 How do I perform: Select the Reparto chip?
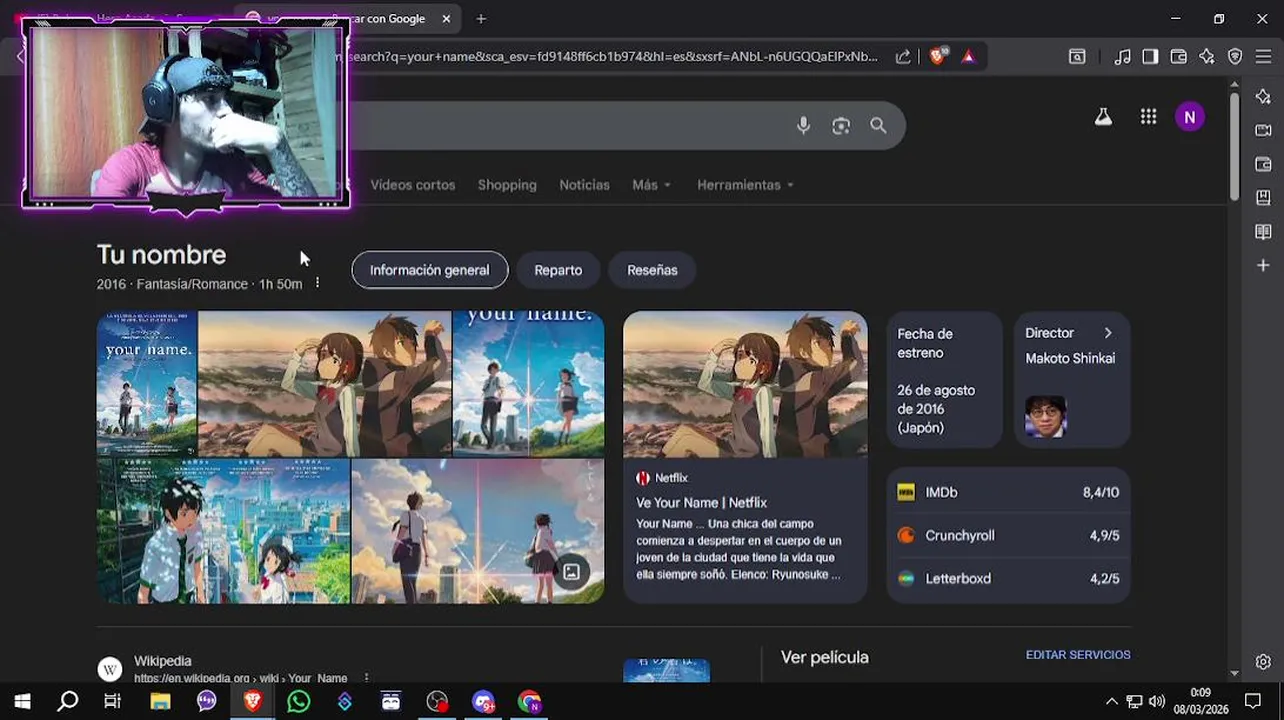[x=558, y=270]
